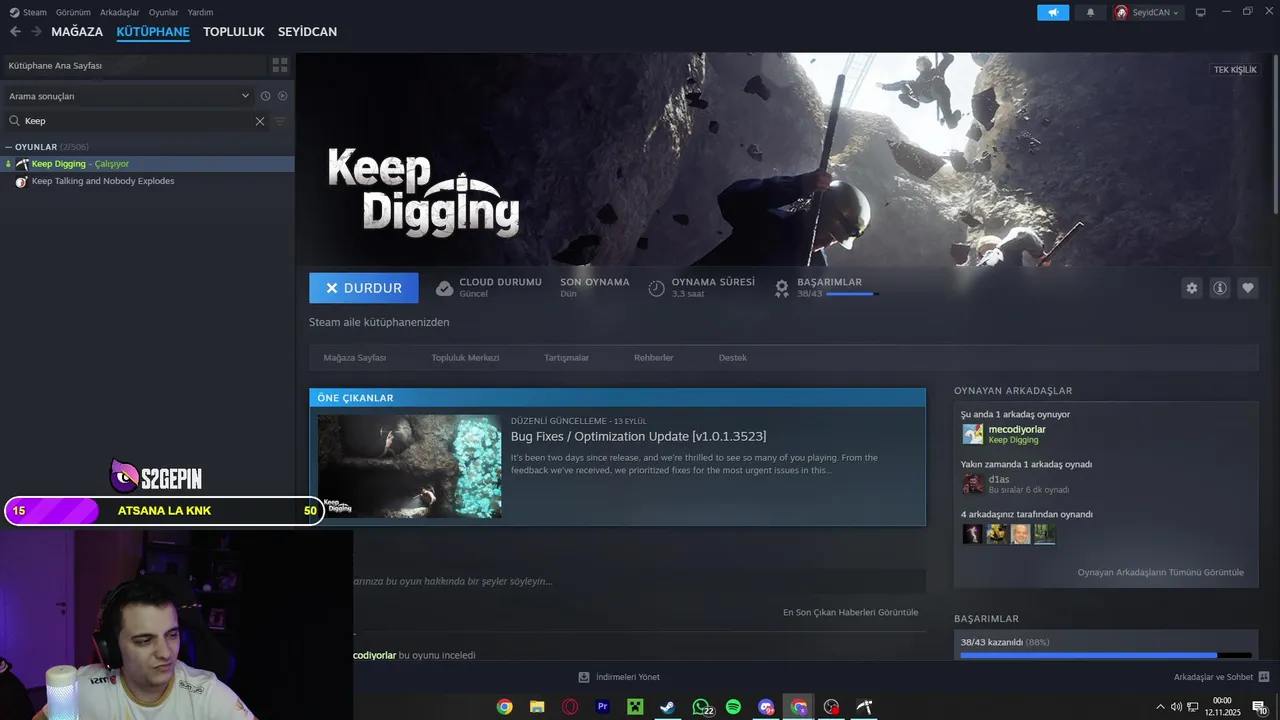Go to the TOPLULUK tab
The height and width of the screenshot is (720, 1280).
[x=234, y=31]
